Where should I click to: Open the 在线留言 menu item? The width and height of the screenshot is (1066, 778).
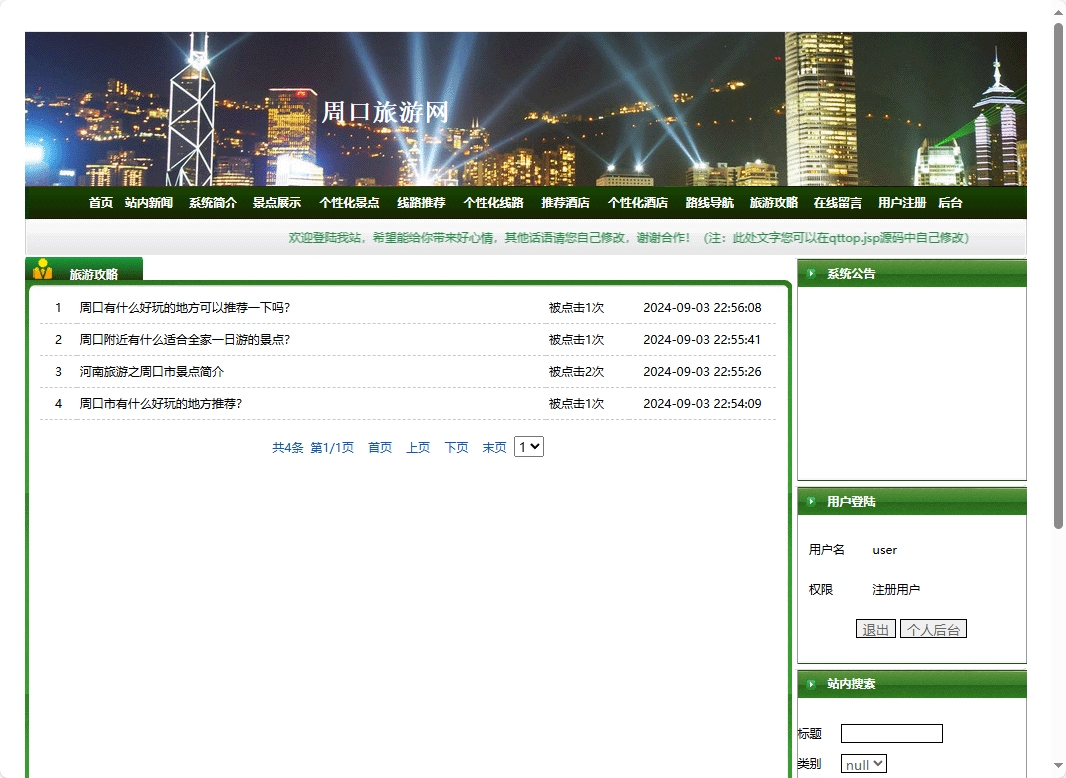(837, 202)
